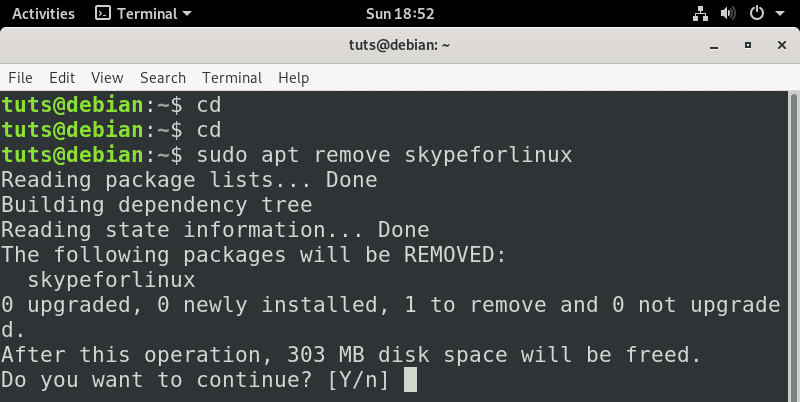
Task: Expand the system menu arrow
Action: click(778, 14)
